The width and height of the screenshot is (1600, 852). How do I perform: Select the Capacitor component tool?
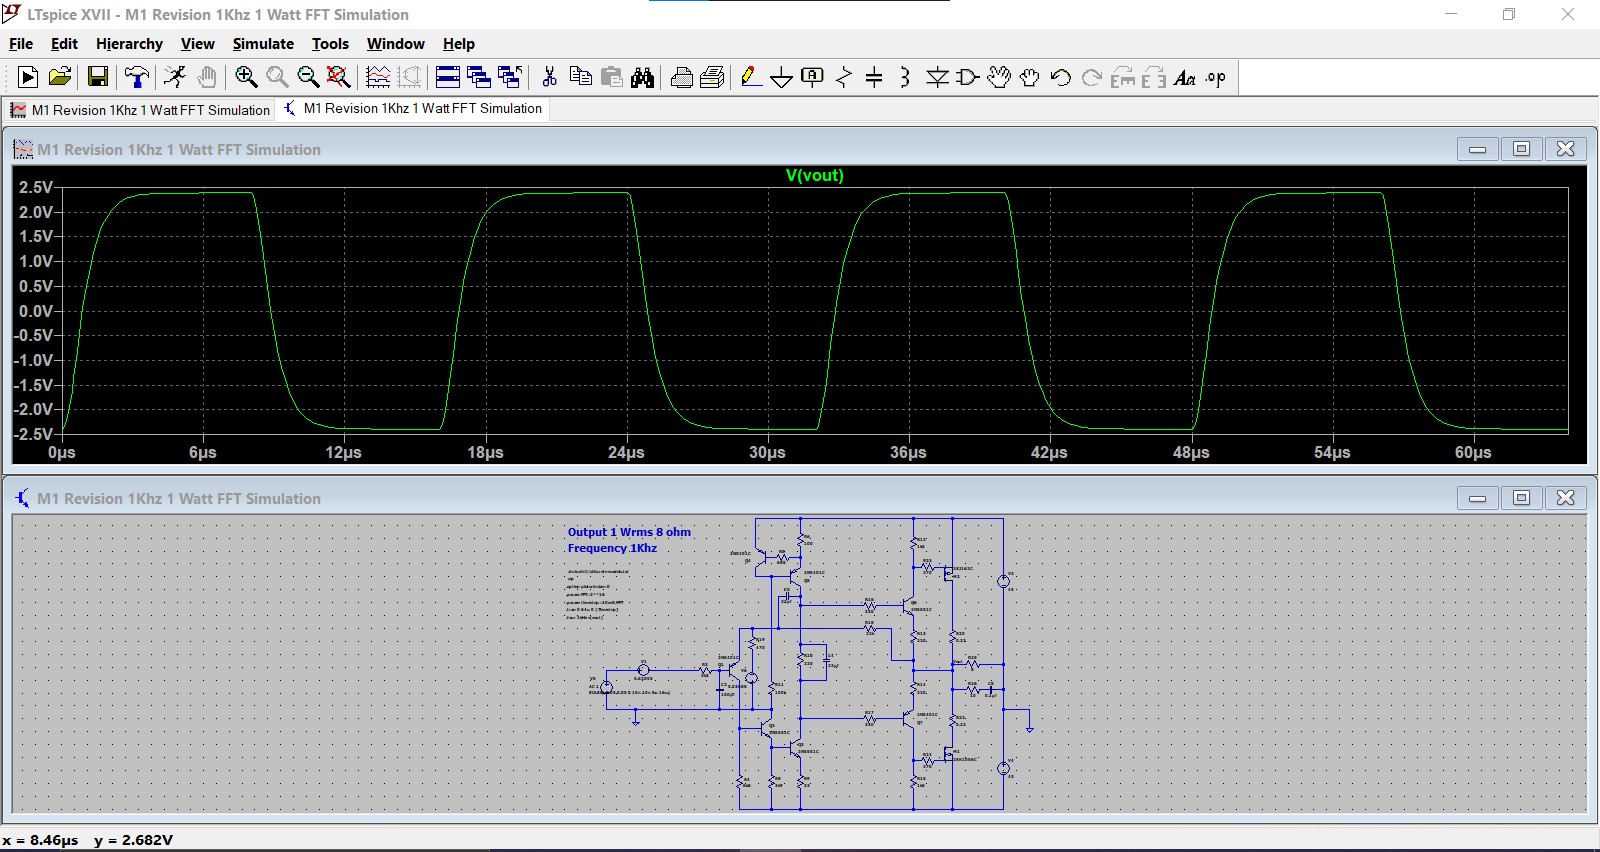tap(874, 77)
